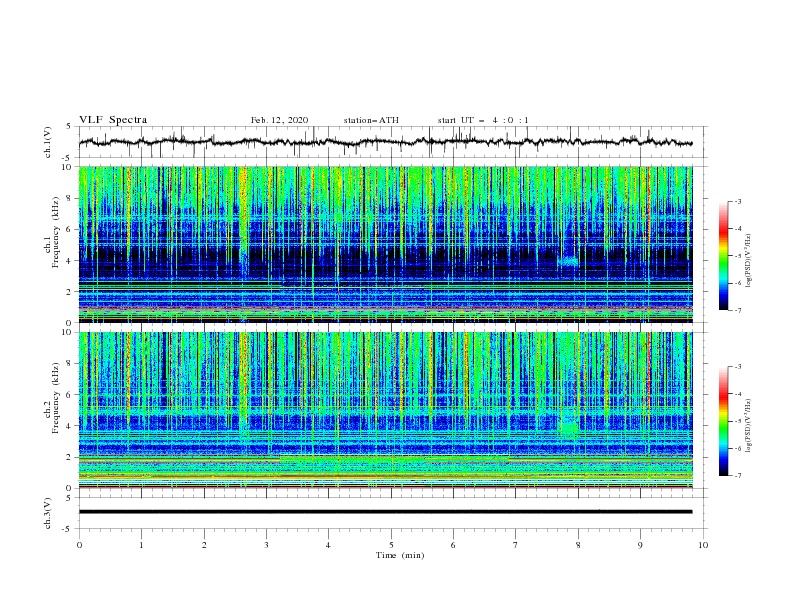Click the "-3" label on ch.1 colorbar
This screenshot has width=792, height=612.
tap(736, 201)
